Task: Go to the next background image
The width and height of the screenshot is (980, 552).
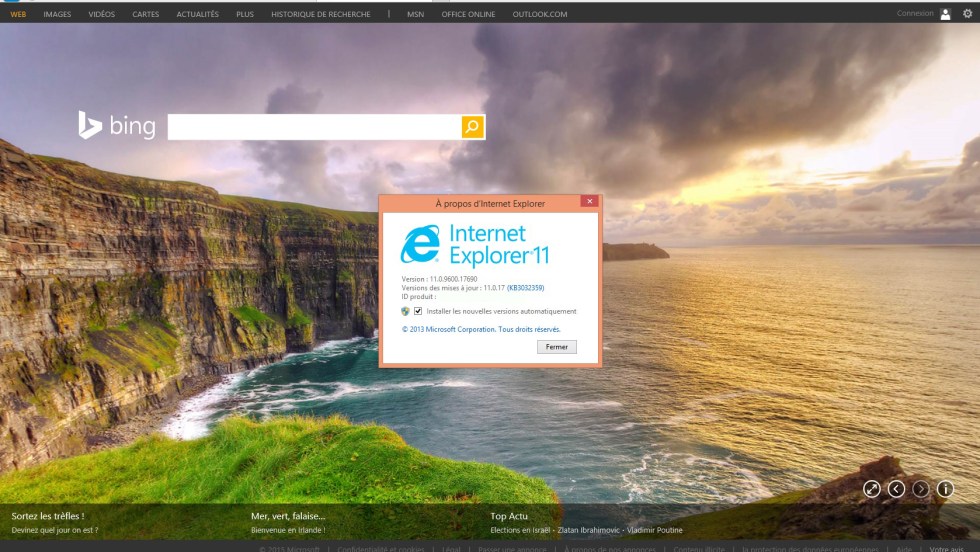Action: [x=920, y=489]
